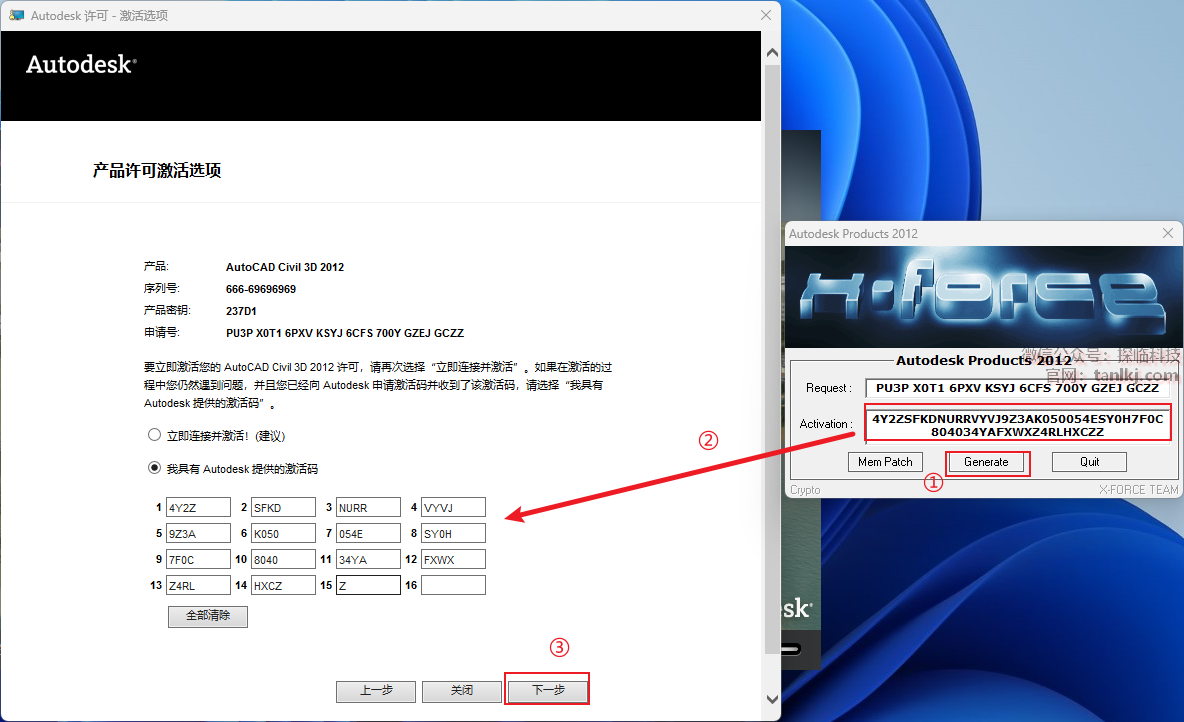Click the X-FORCE TEAM label in keygen
Screen dimensions: 1184x722
pos(1138,490)
